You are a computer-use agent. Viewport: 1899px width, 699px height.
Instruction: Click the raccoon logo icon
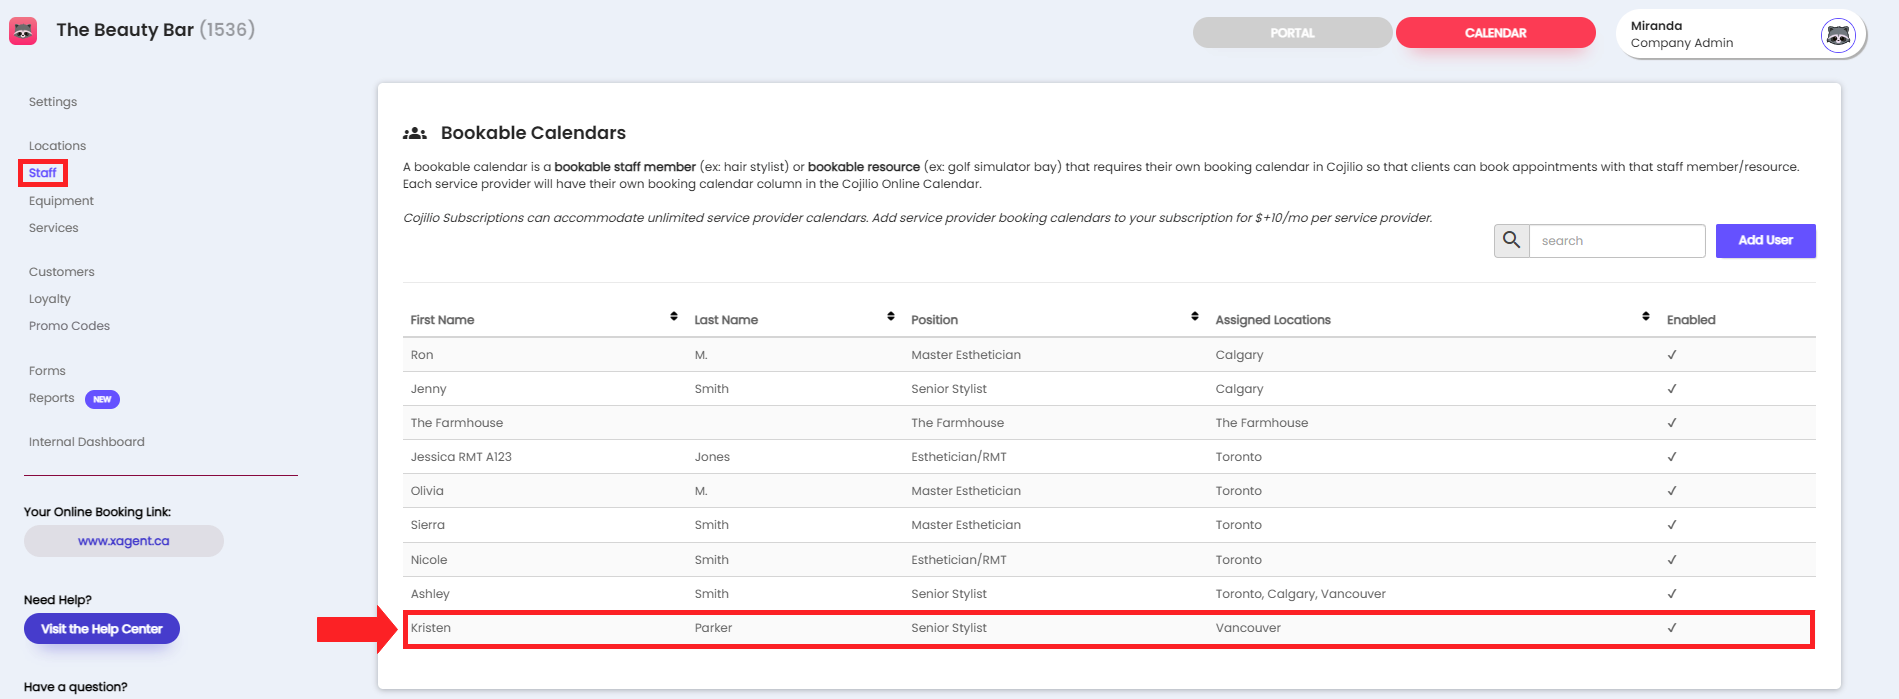23,31
